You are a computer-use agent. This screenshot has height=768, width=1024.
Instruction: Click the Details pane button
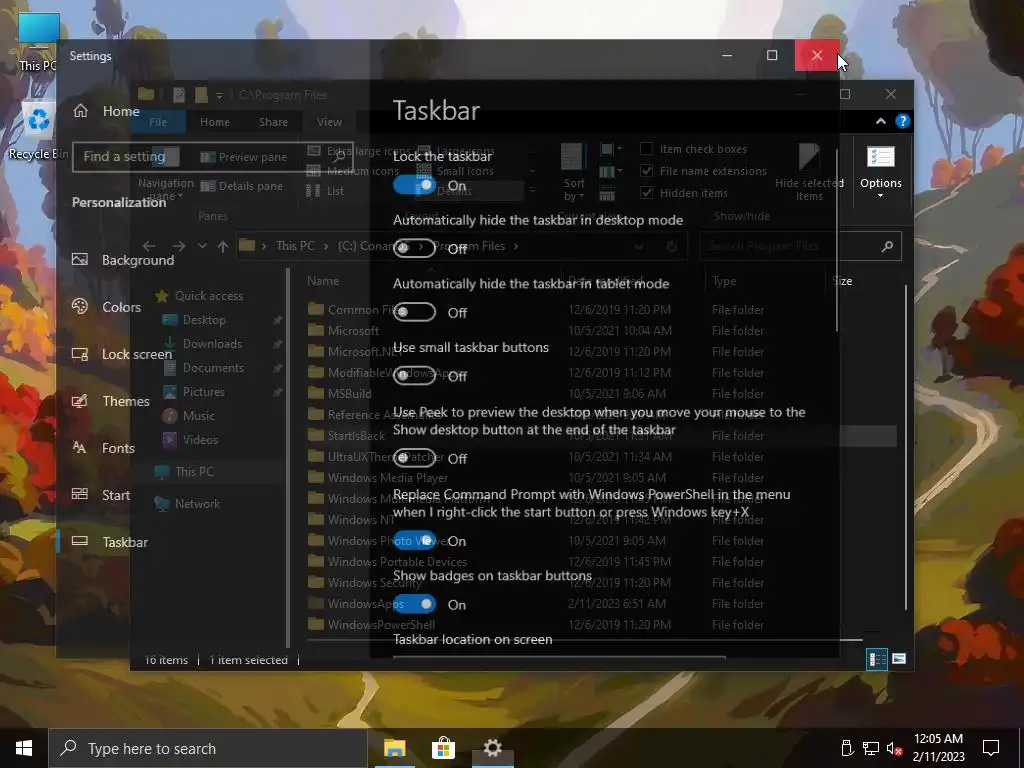242,186
